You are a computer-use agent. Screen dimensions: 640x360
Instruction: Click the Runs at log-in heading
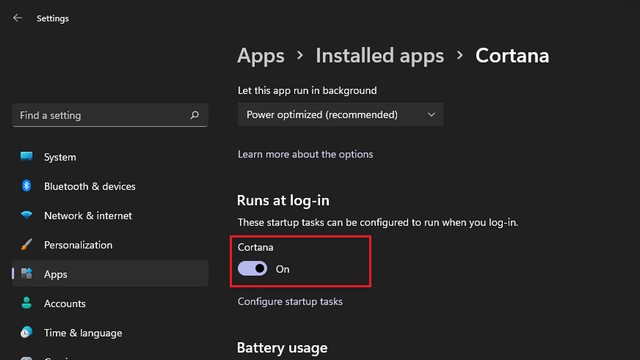(x=283, y=200)
